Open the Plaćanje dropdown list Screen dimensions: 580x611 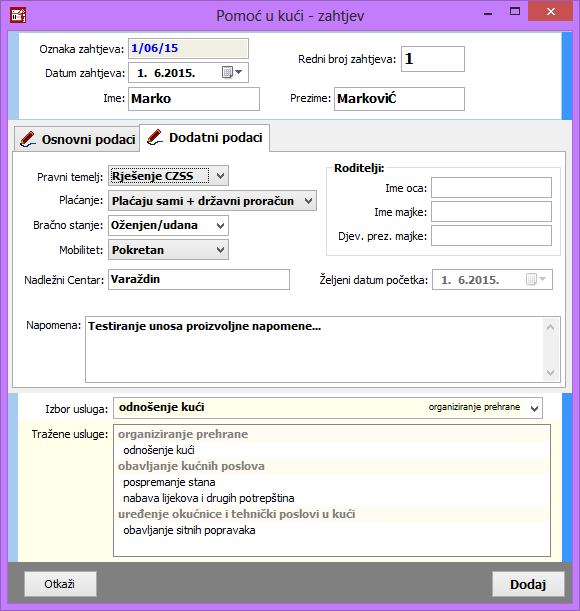point(308,201)
